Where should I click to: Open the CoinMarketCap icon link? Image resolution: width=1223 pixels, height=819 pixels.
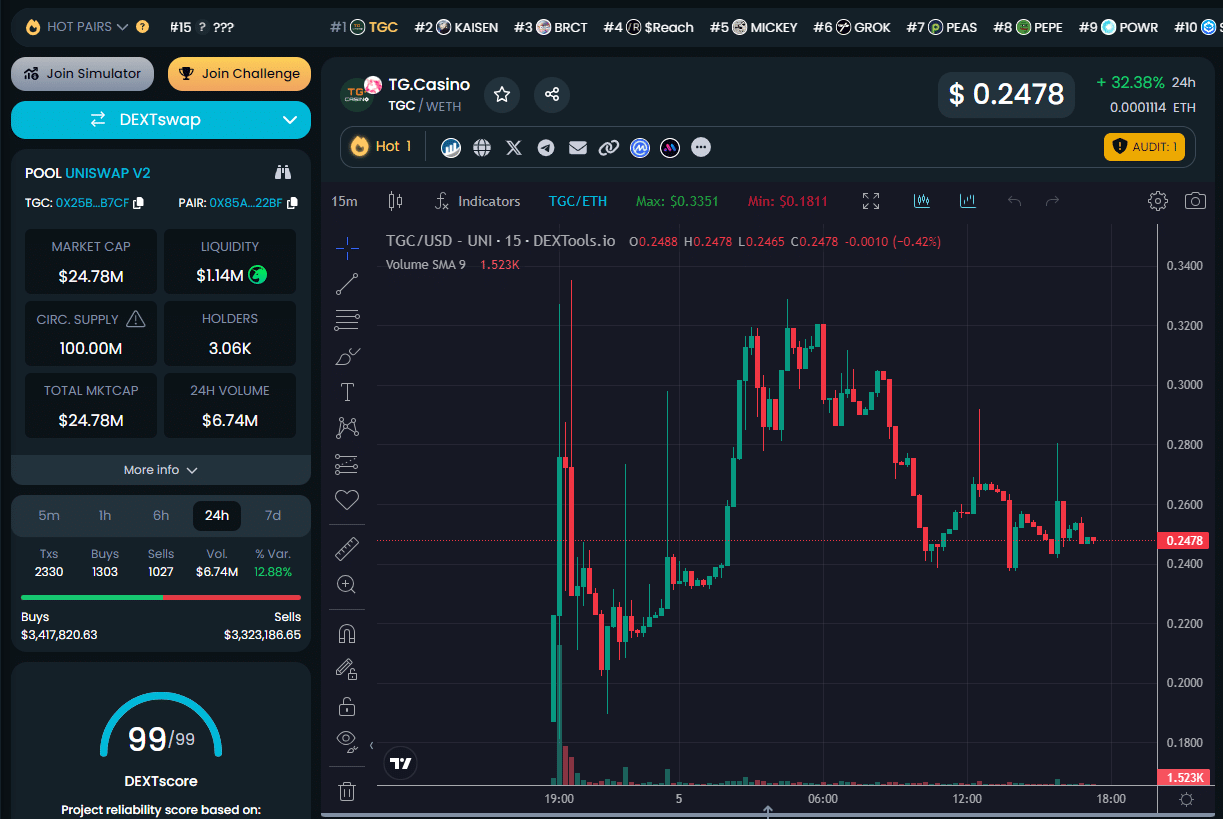click(x=640, y=147)
